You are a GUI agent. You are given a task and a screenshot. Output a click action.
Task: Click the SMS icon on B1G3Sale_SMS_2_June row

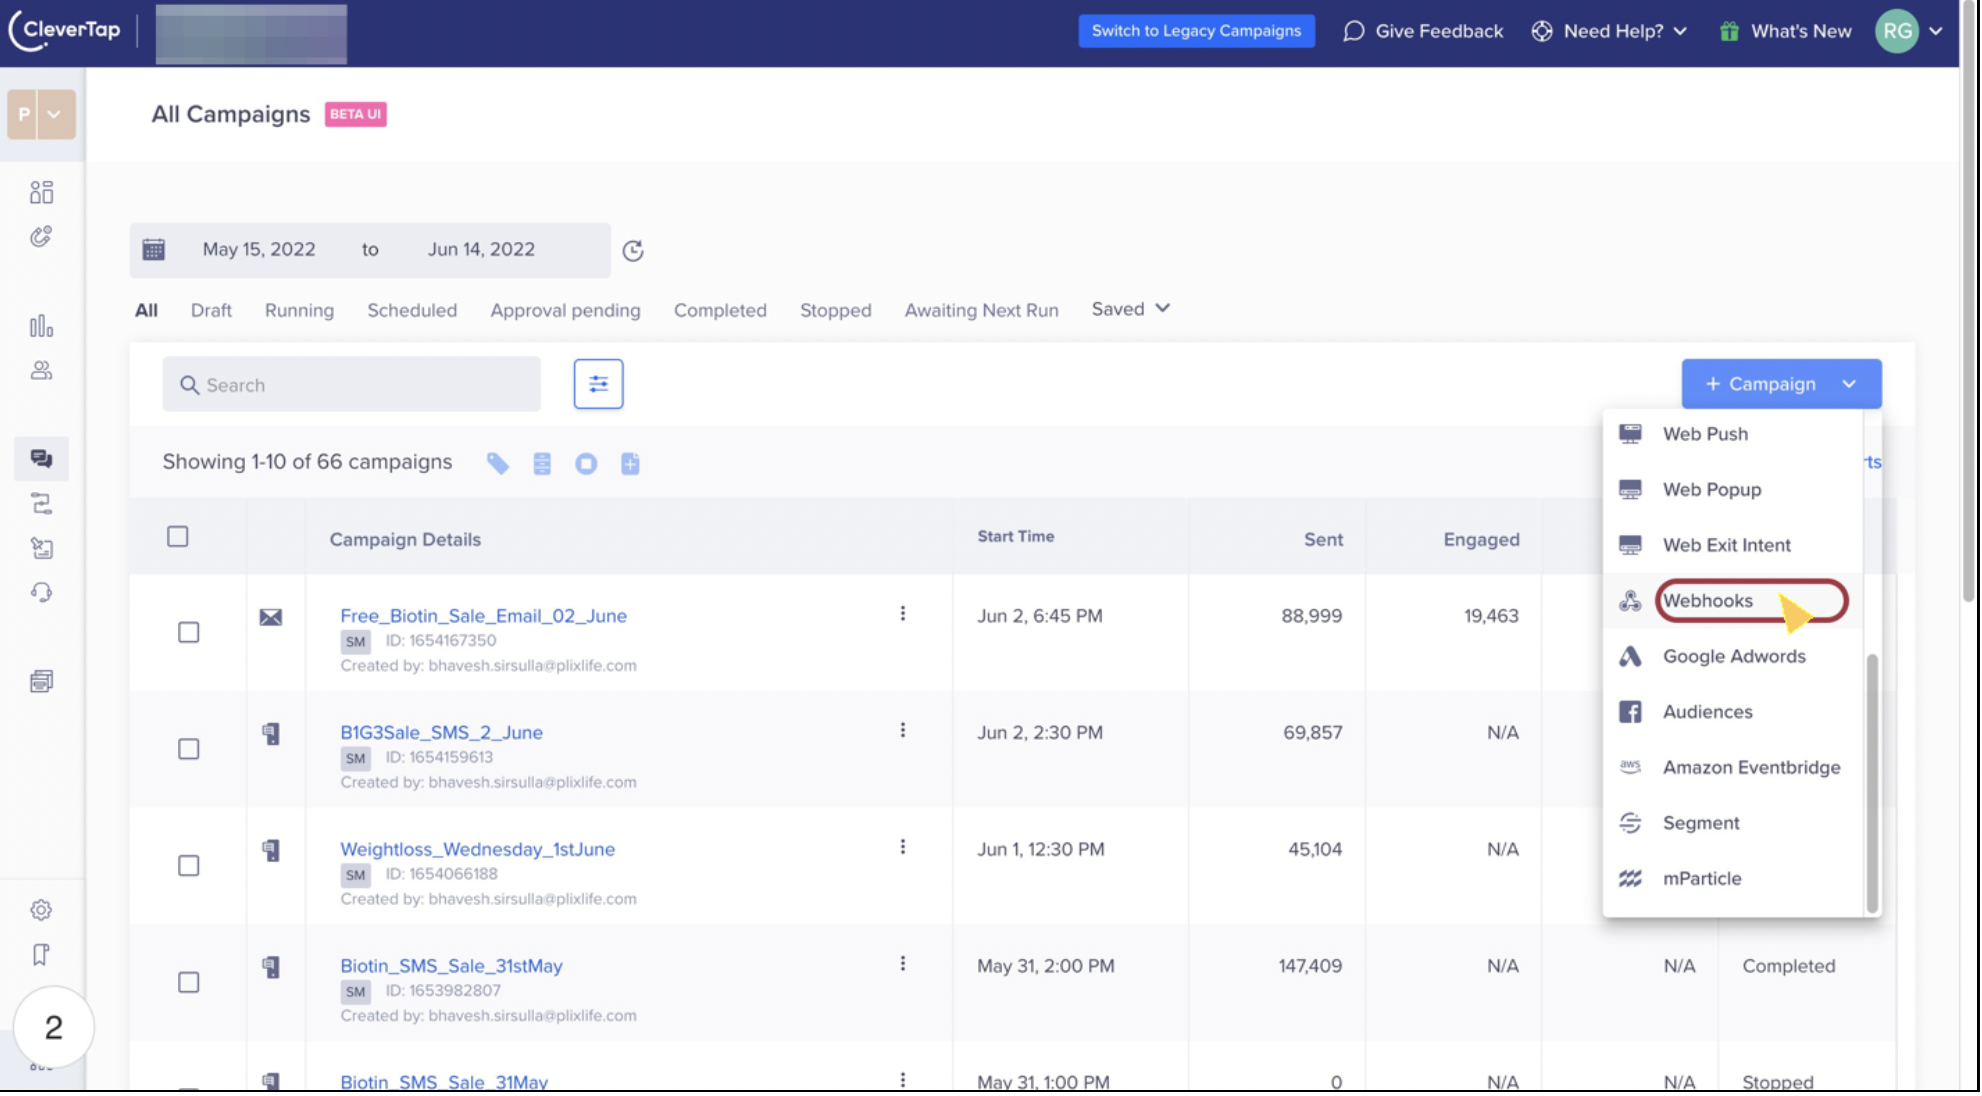[271, 734]
